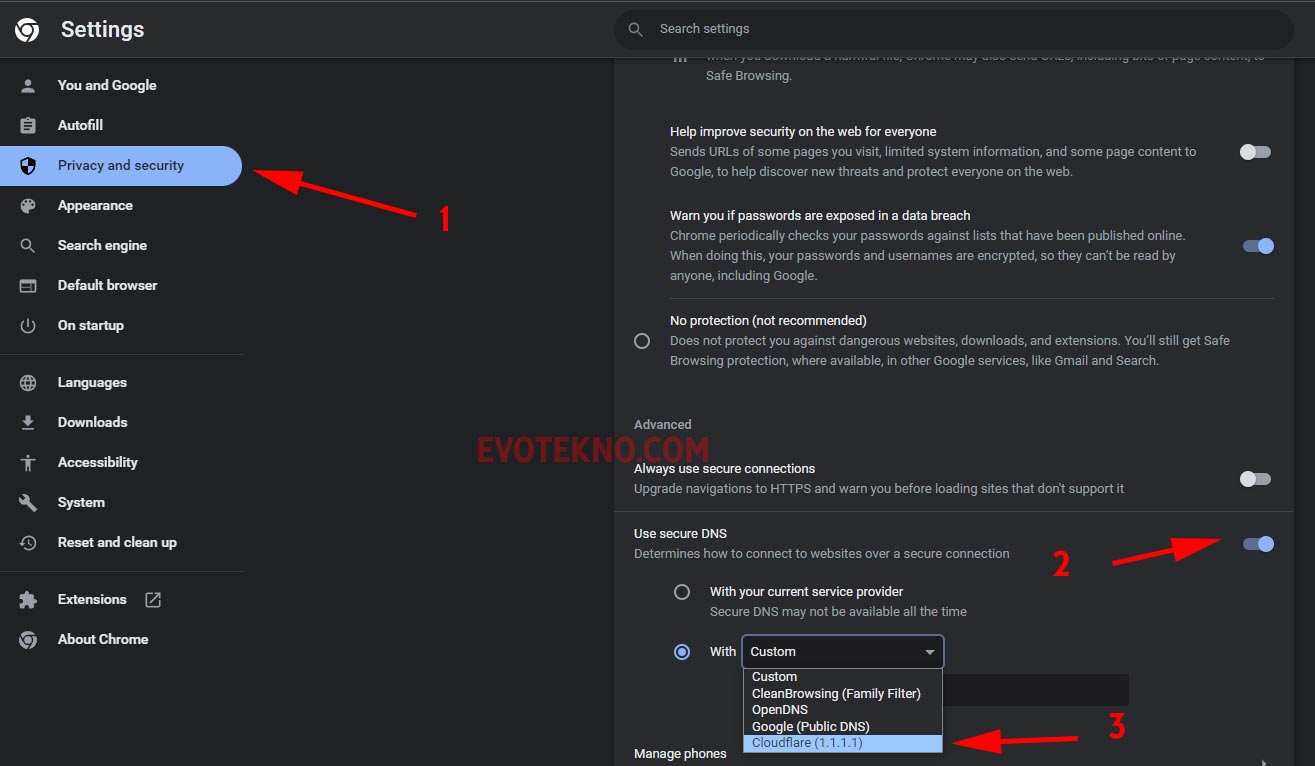The image size is (1315, 766).
Task: Click the browser window icon for Default browser
Action: (28, 285)
